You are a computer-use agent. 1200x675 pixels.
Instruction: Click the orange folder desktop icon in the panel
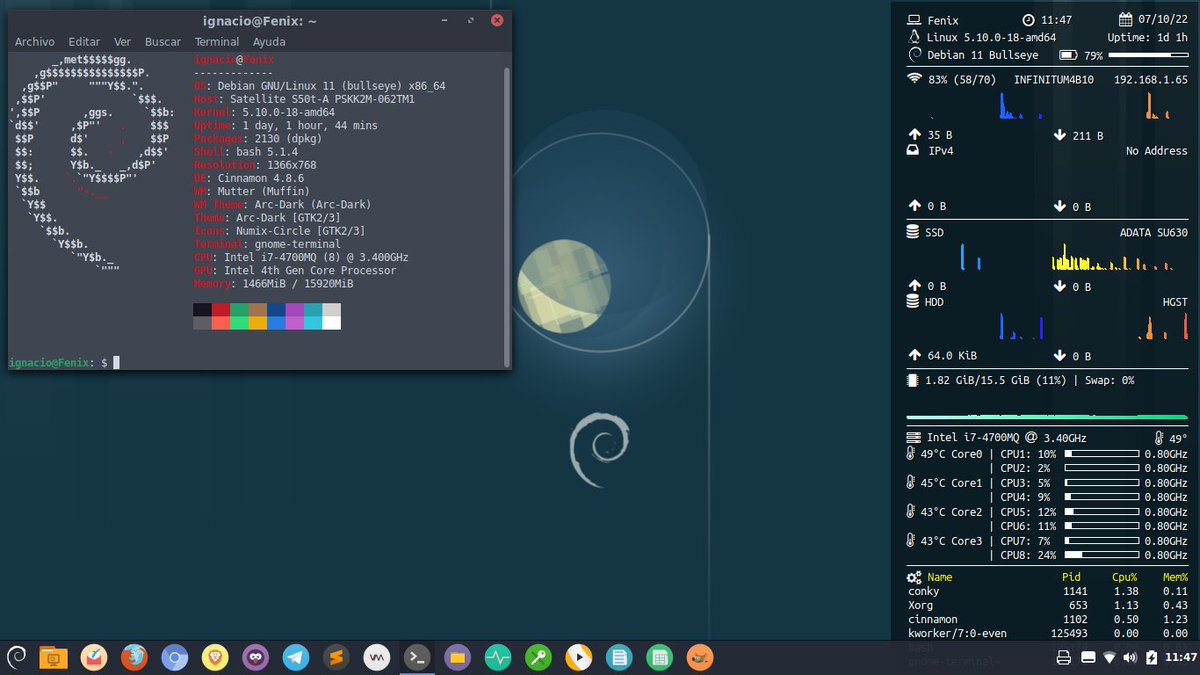[54, 657]
